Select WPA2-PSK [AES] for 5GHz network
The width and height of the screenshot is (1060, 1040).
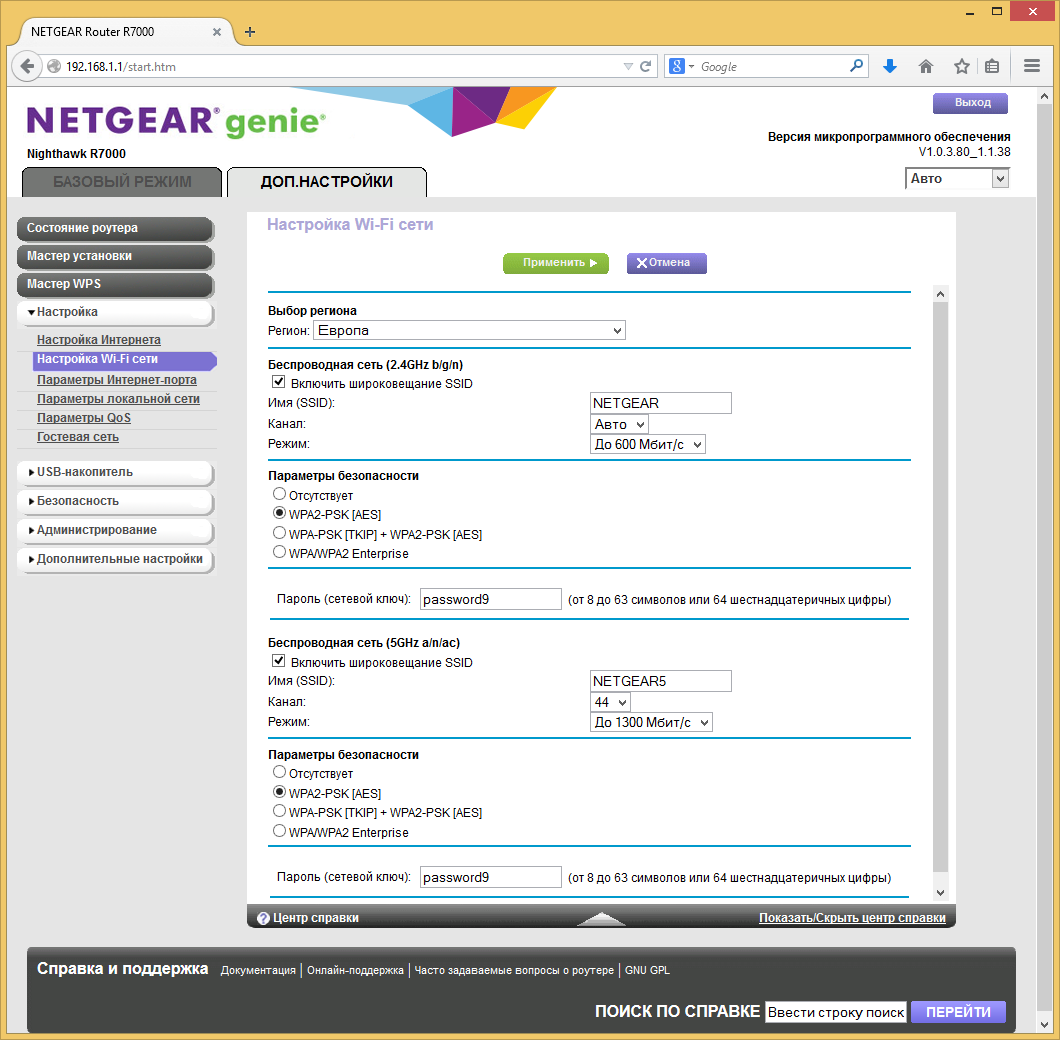[x=279, y=791]
